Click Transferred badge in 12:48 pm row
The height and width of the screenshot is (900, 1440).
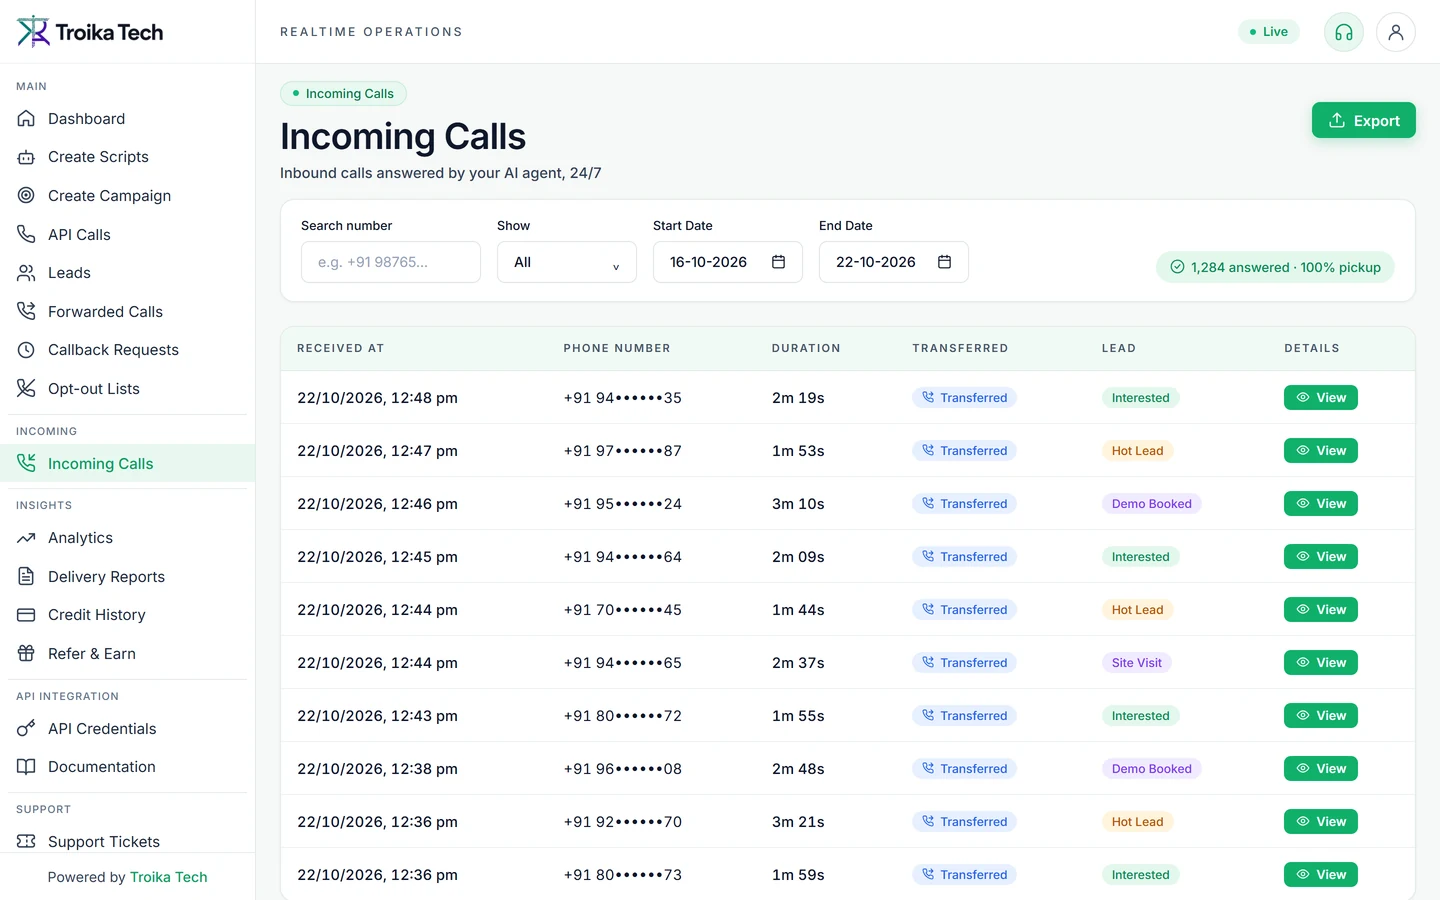[x=964, y=397]
